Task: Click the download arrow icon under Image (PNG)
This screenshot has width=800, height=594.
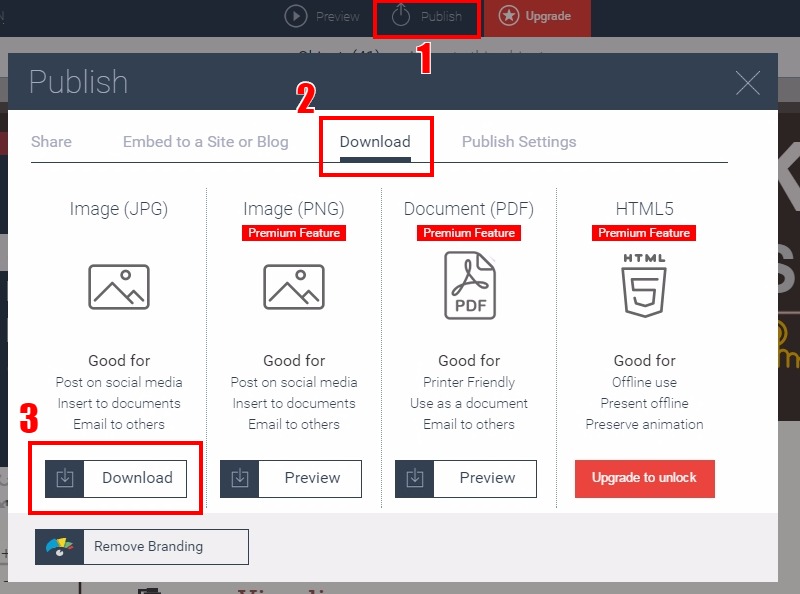Action: 240,479
